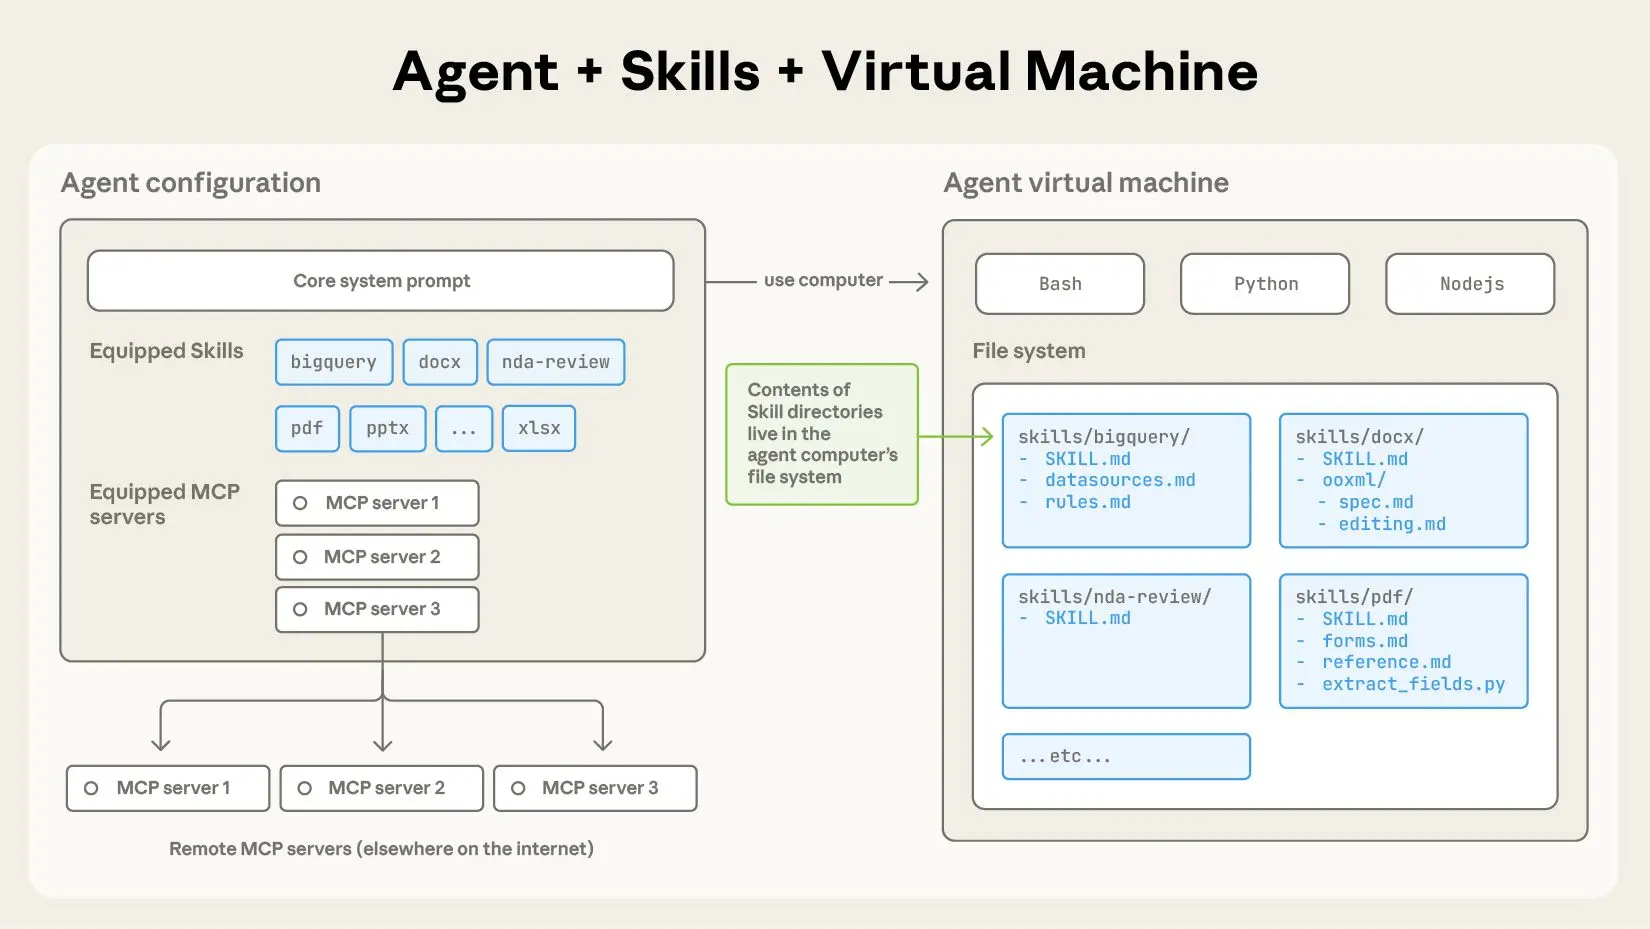Image resolution: width=1650 pixels, height=929 pixels.
Task: Expand the etc box in File system
Action: tap(1125, 756)
